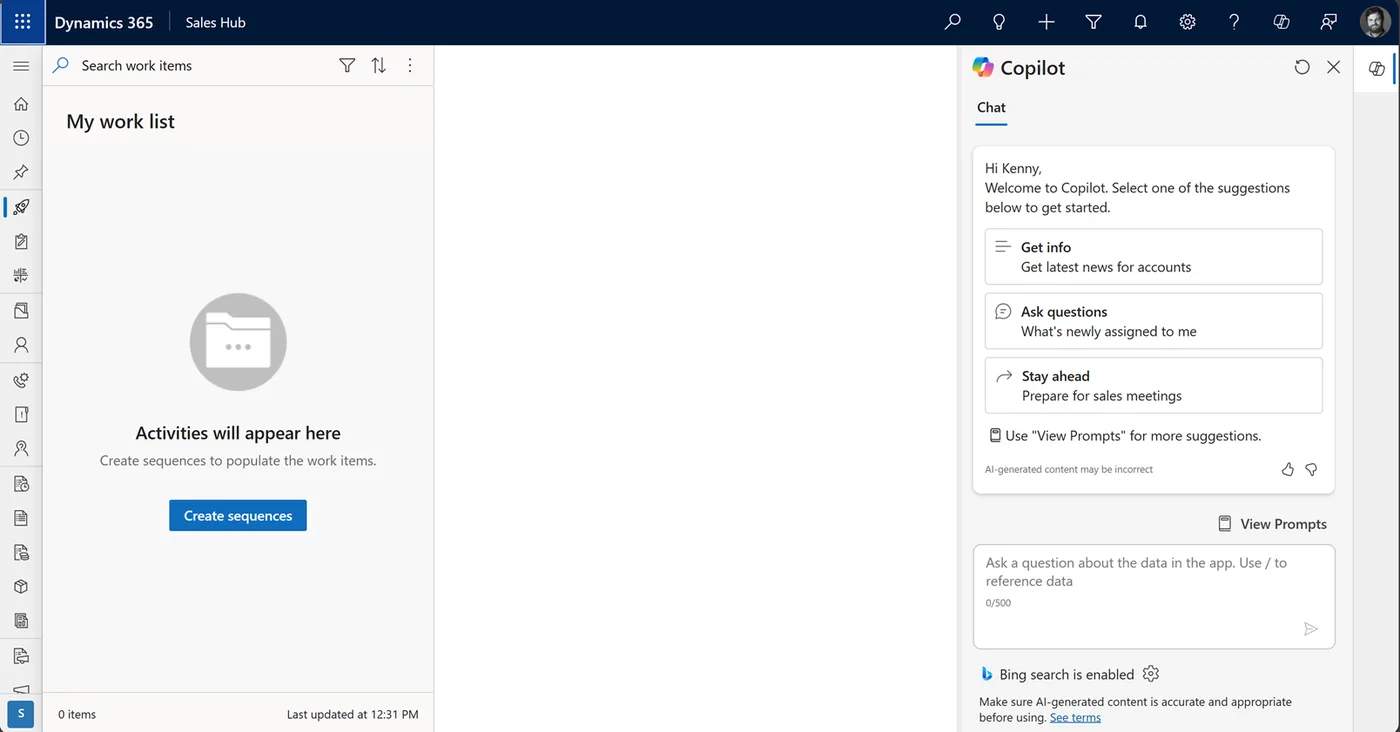Click the Help question mark icon
1400x732 pixels.
(1234, 22)
